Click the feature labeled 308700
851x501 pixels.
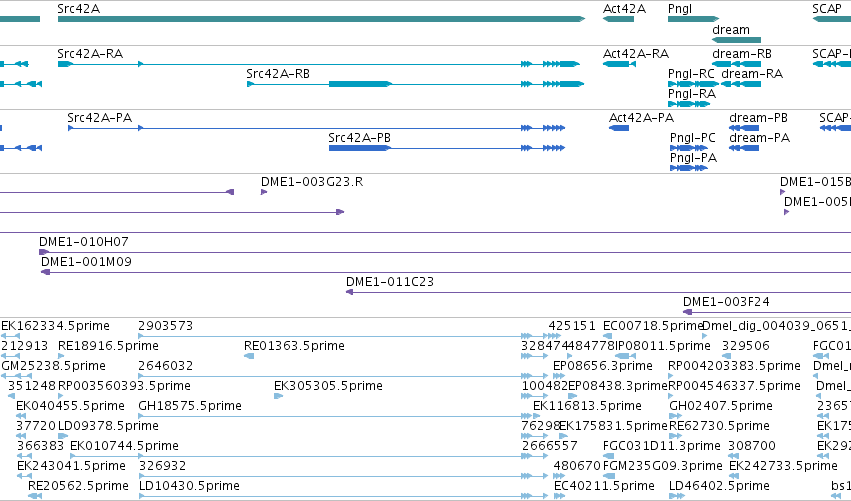pyautogui.click(x=752, y=446)
